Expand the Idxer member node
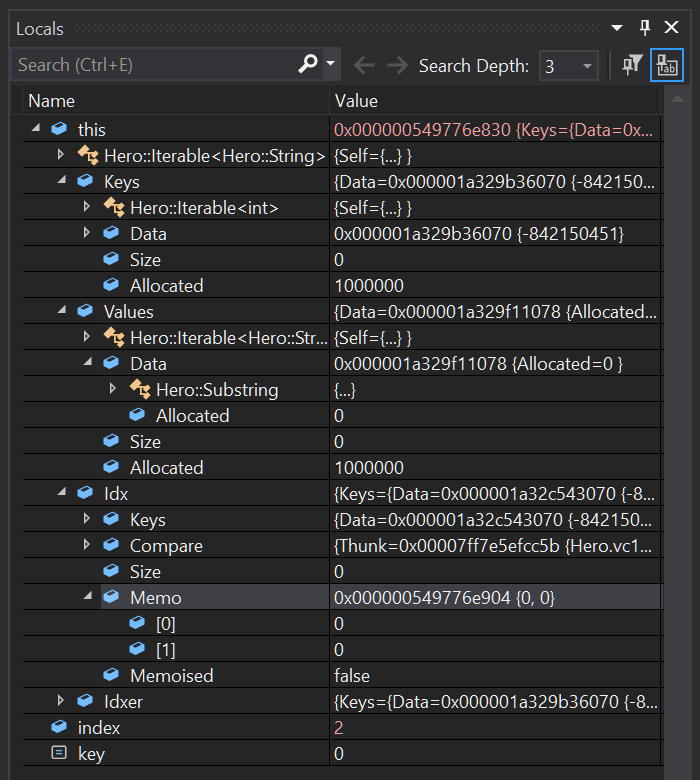This screenshot has height=780, width=700. [x=61, y=701]
